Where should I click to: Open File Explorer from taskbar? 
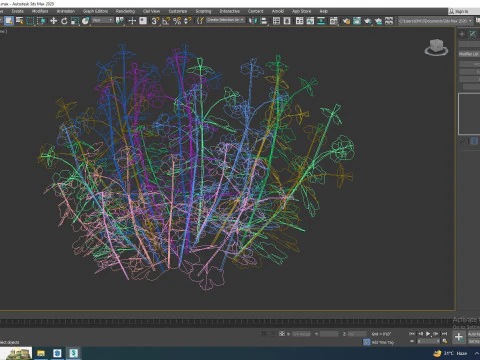[x=41, y=353]
